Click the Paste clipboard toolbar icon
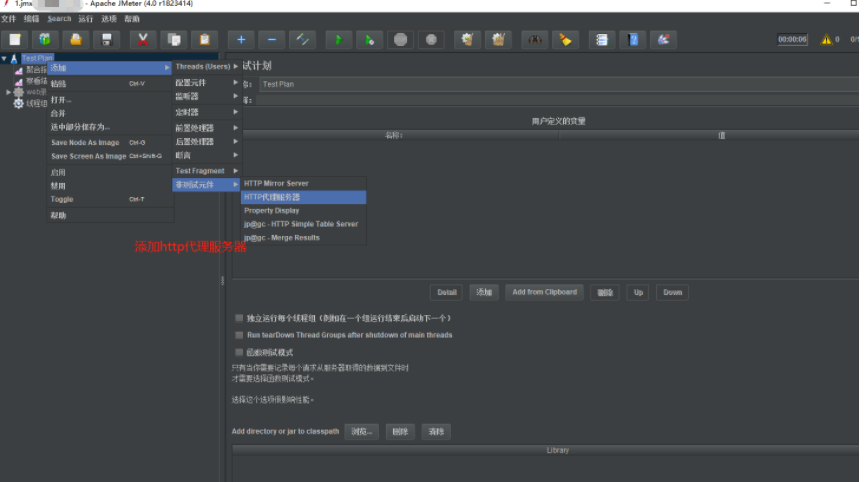The height and width of the screenshot is (482, 864). pos(204,40)
